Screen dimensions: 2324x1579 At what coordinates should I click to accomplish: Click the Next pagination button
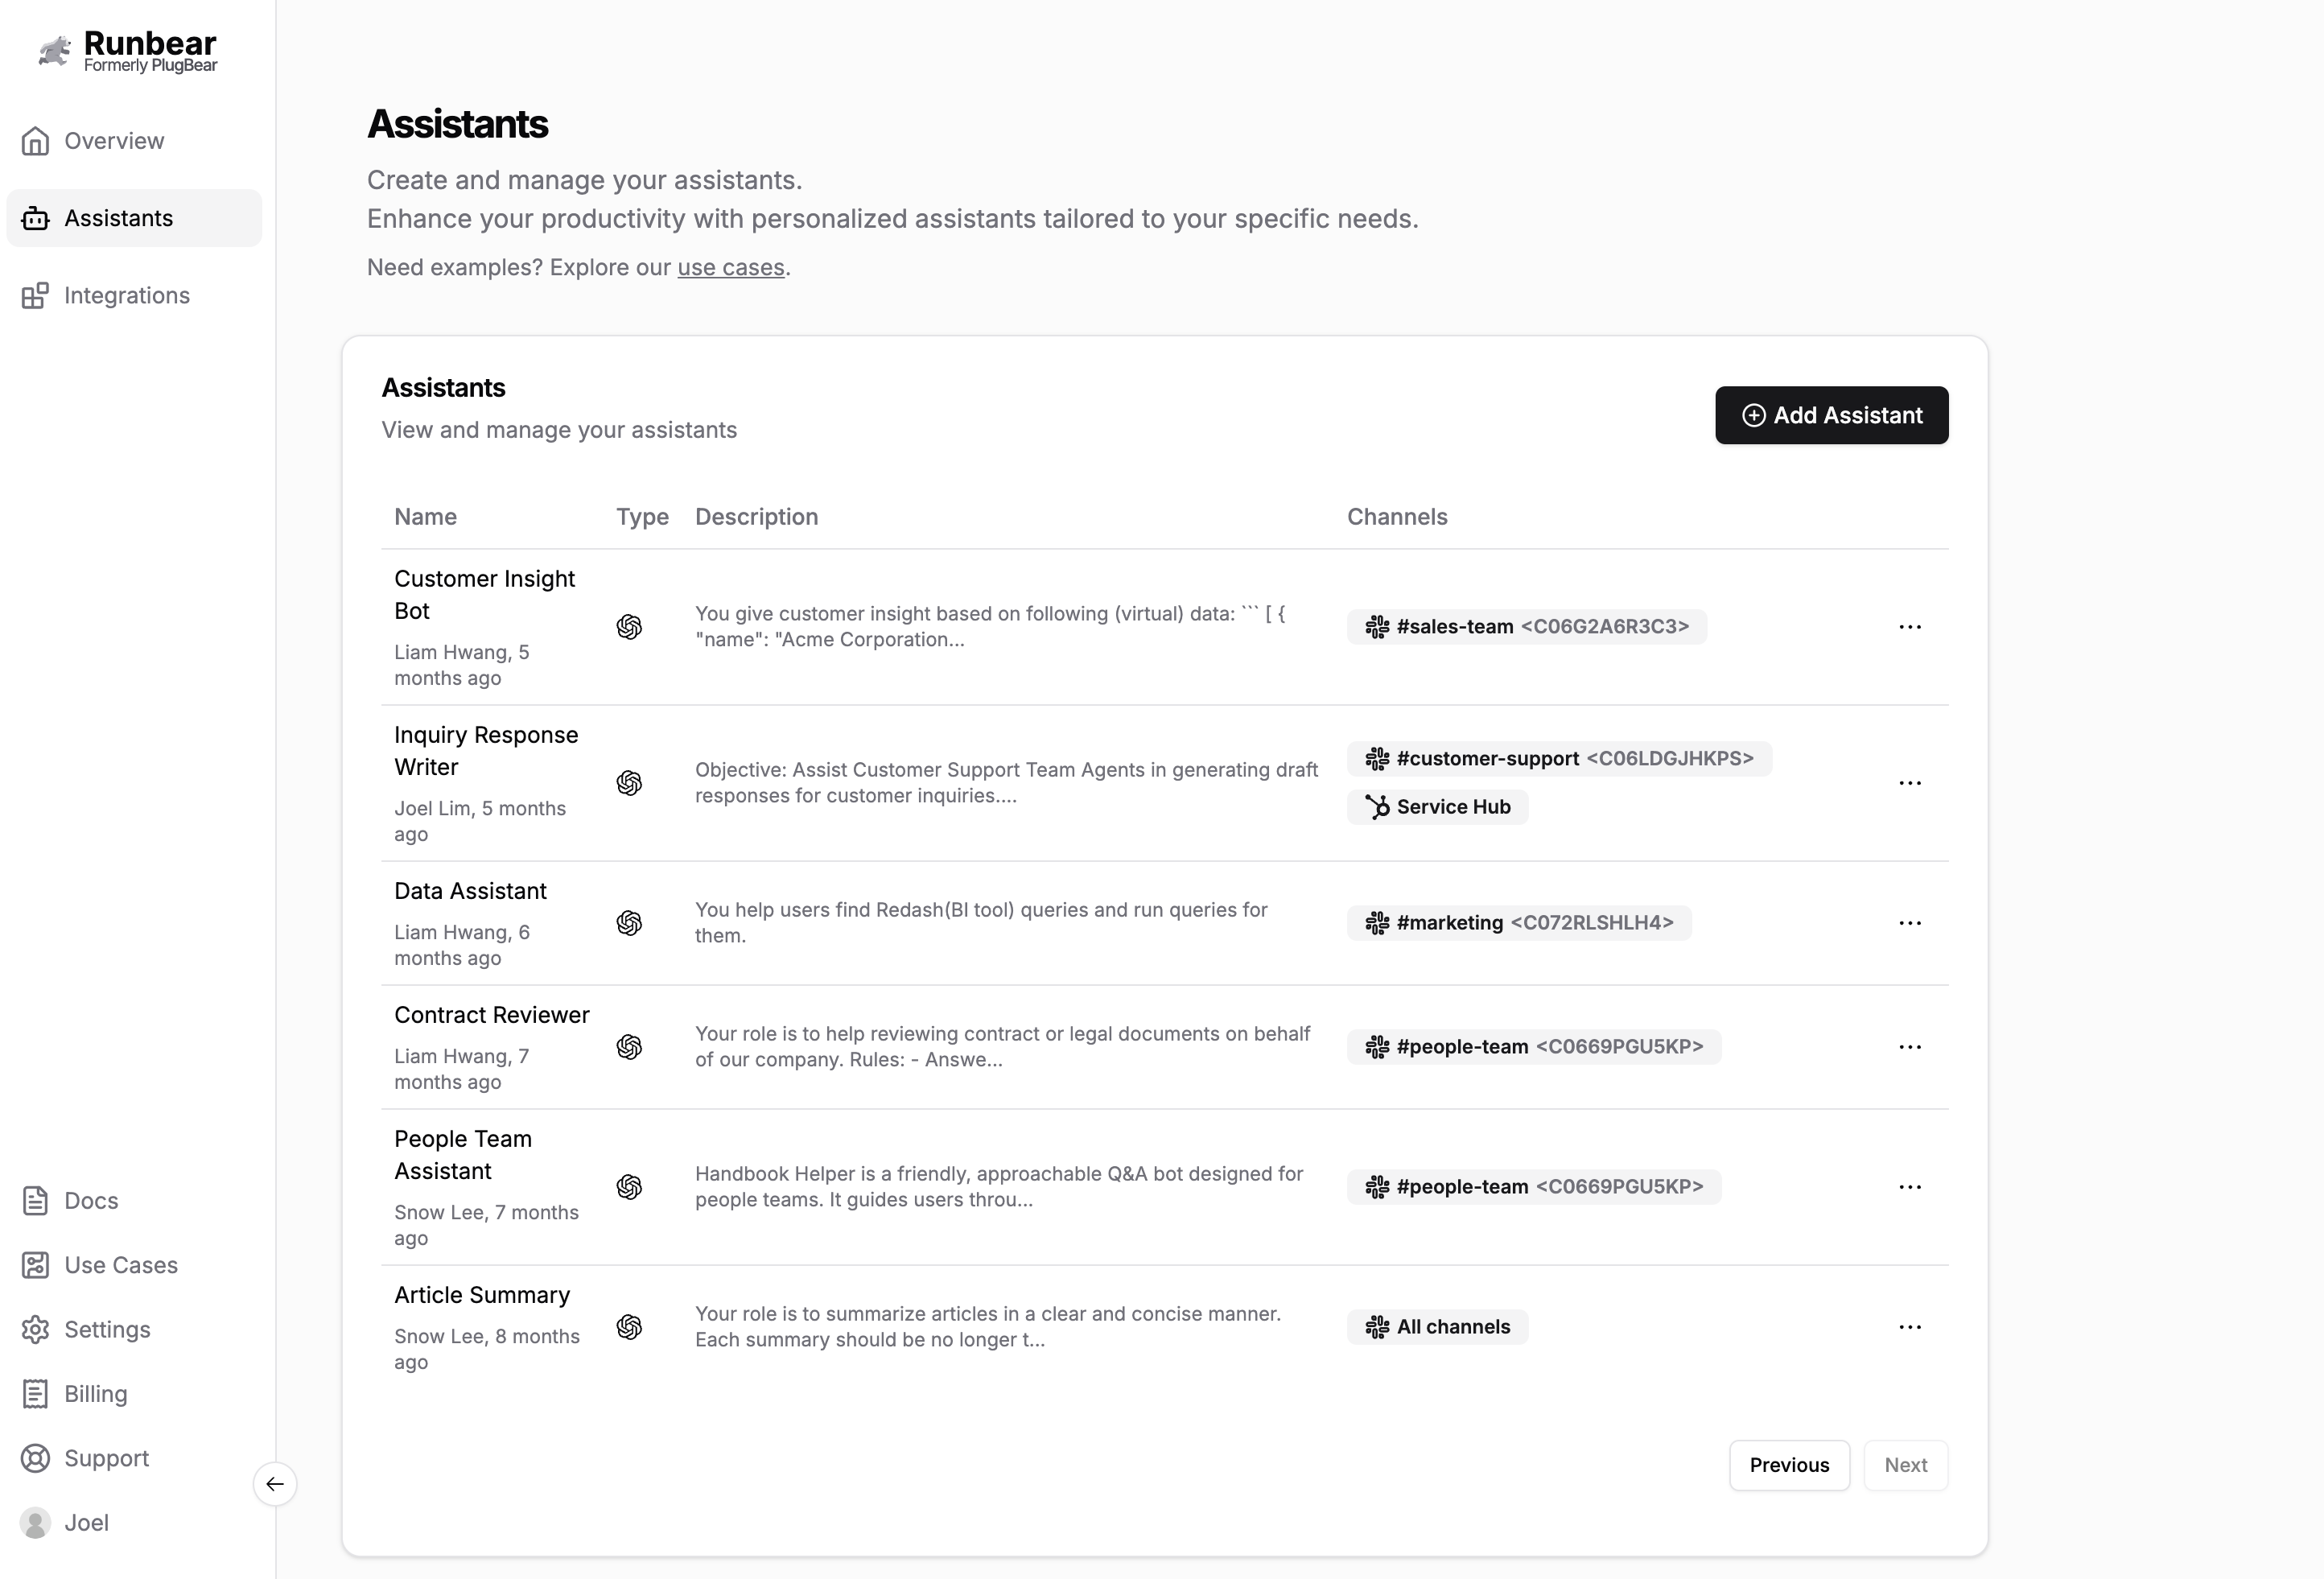pyautogui.click(x=1905, y=1465)
